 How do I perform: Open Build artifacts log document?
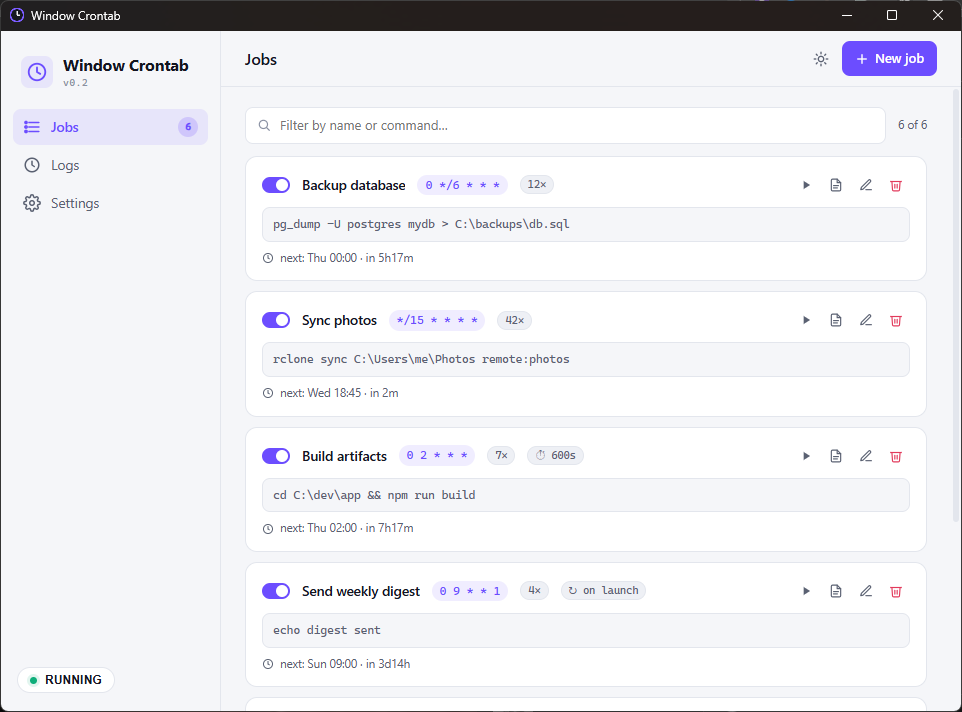pos(836,456)
